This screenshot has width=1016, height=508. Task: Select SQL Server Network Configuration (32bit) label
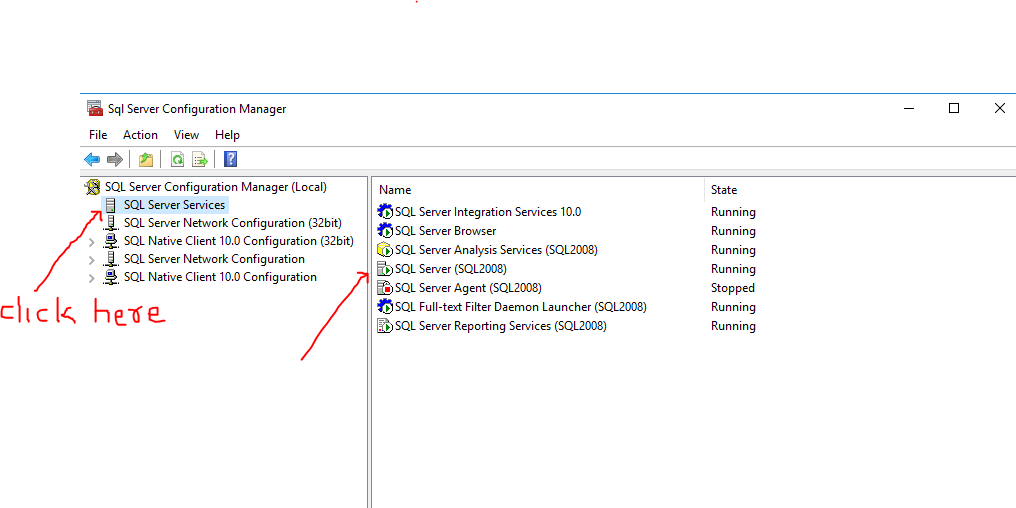pyautogui.click(x=233, y=223)
